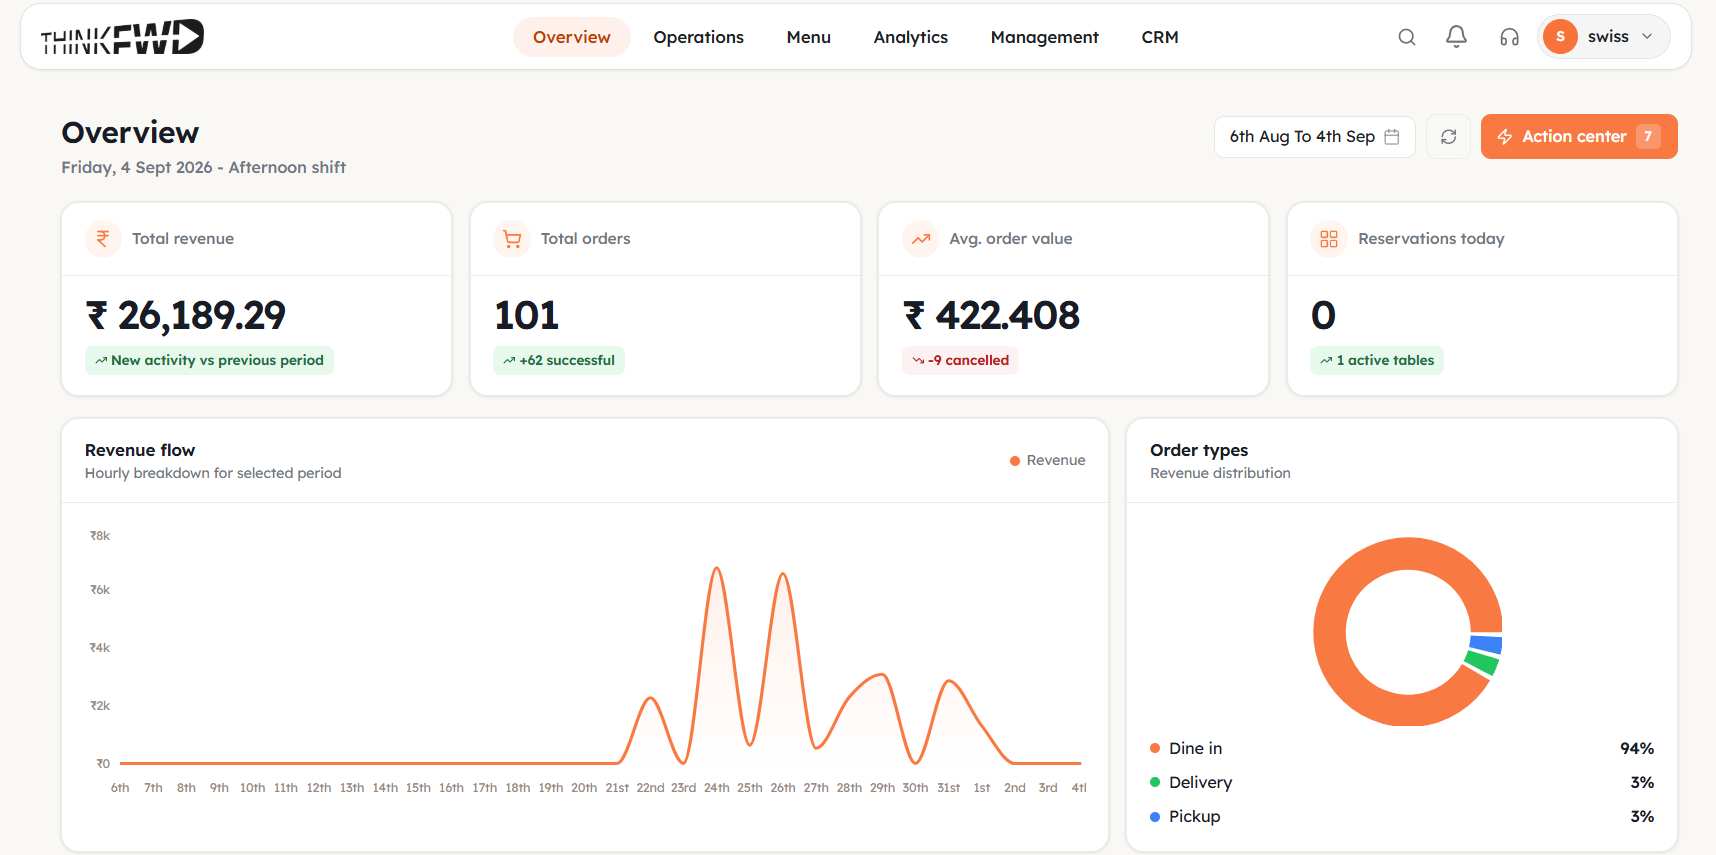Click the trend icon on Avg. order value card
This screenshot has width=1716, height=855.
pos(921,239)
